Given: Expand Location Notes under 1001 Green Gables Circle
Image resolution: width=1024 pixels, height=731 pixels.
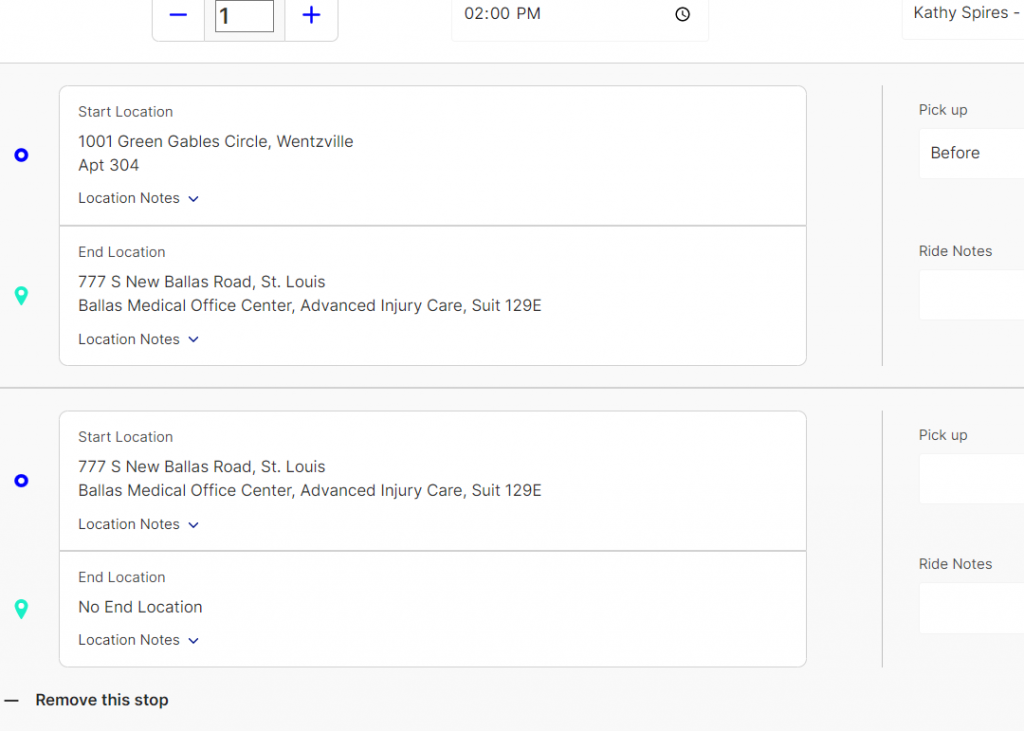Looking at the screenshot, I should tap(139, 198).
